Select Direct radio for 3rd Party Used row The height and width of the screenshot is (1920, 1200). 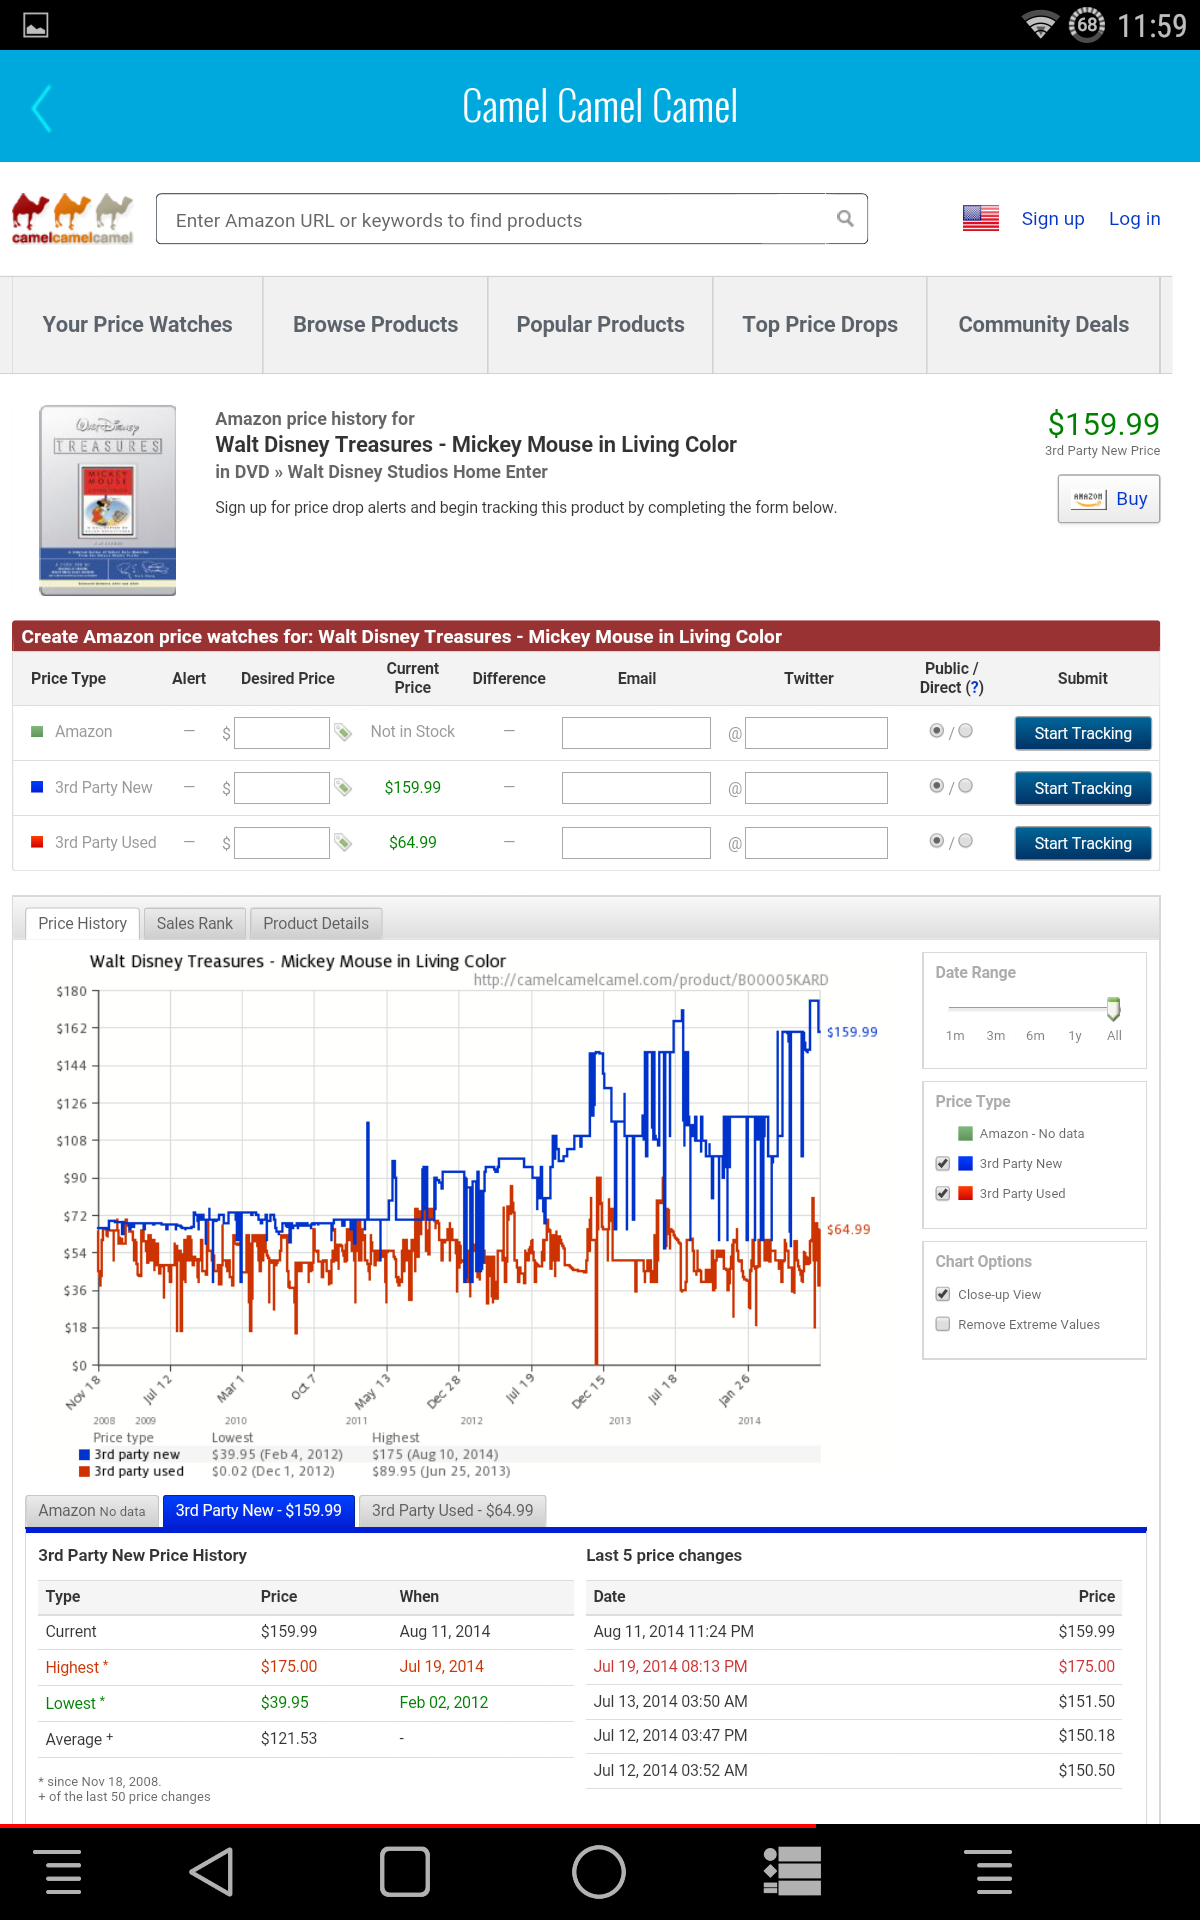point(966,841)
